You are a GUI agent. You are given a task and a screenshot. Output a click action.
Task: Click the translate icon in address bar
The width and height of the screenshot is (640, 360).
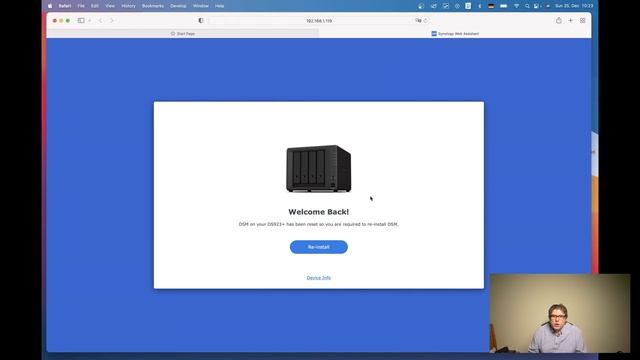[x=418, y=20]
